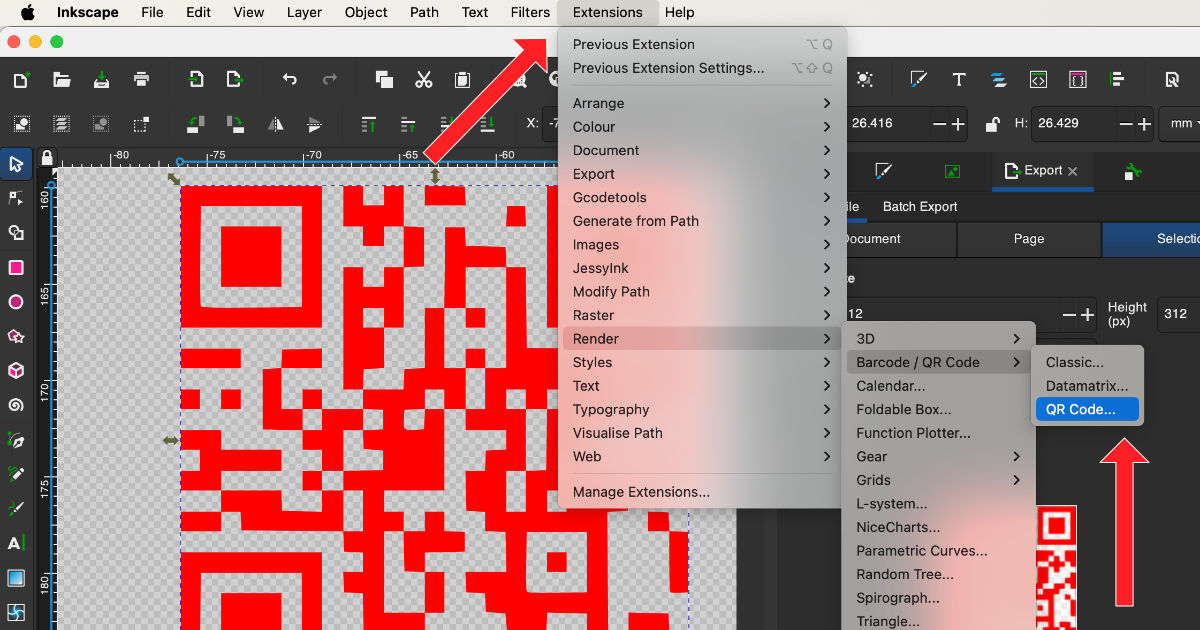1200x630 pixels.
Task: Expand the Visualise Path submenu
Action: (700, 433)
